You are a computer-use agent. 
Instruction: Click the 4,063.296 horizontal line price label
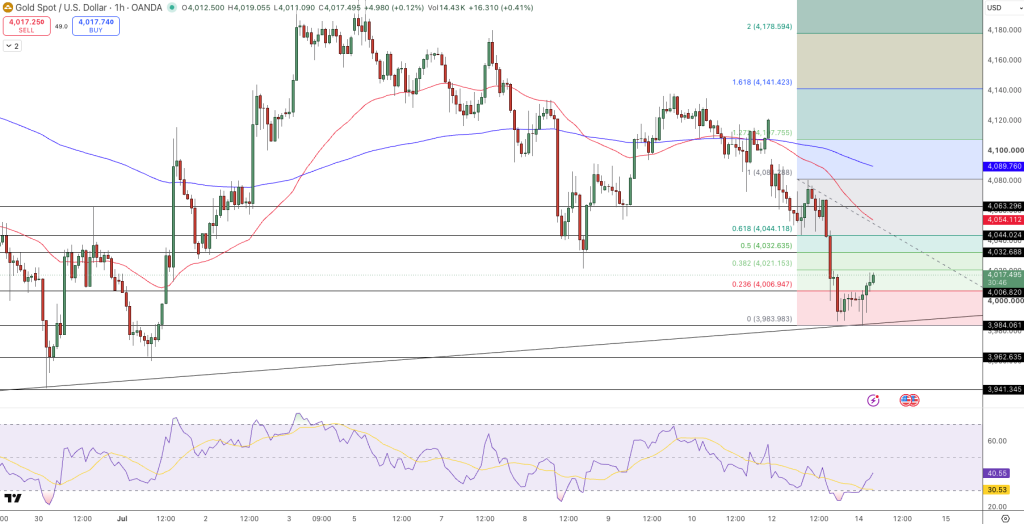click(x=1004, y=206)
